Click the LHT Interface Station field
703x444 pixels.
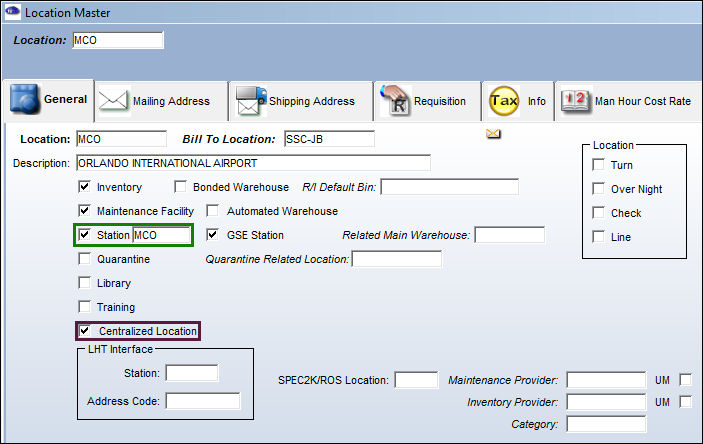(x=192, y=373)
